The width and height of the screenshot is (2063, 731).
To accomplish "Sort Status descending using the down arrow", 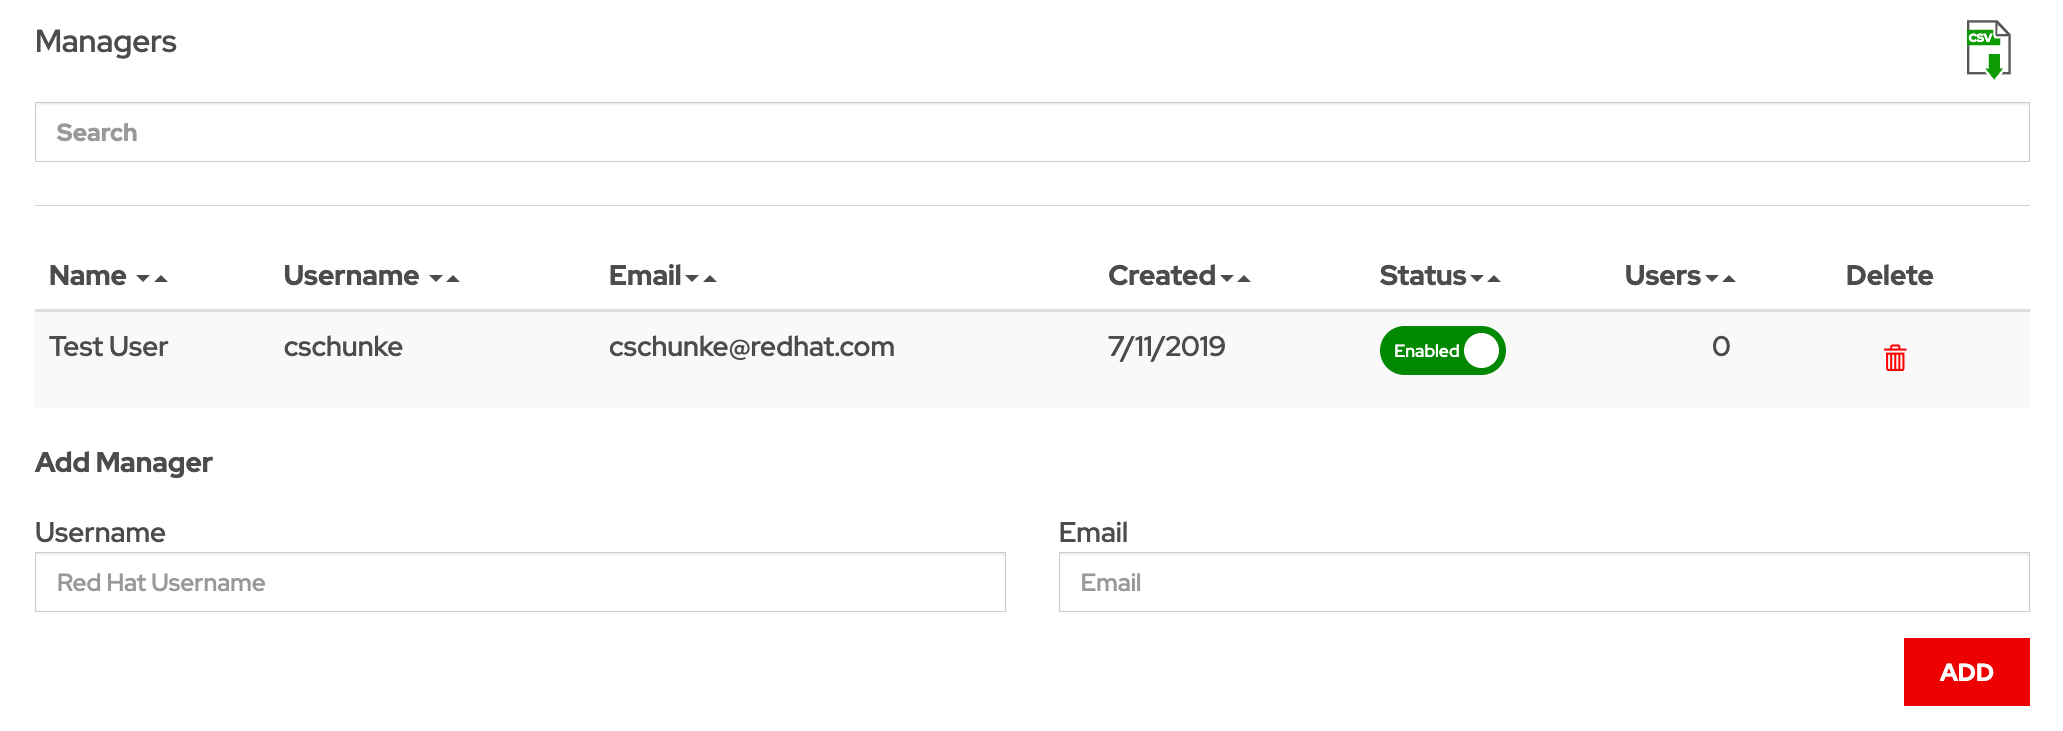I will pyautogui.click(x=1477, y=279).
